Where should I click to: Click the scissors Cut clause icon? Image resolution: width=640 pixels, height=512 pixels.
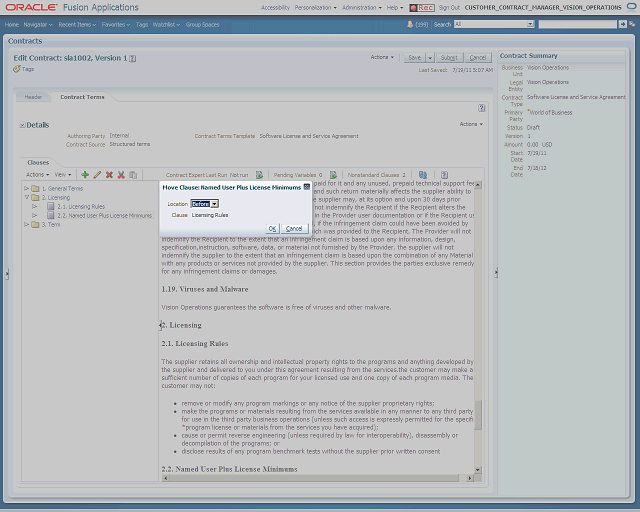(x=121, y=175)
